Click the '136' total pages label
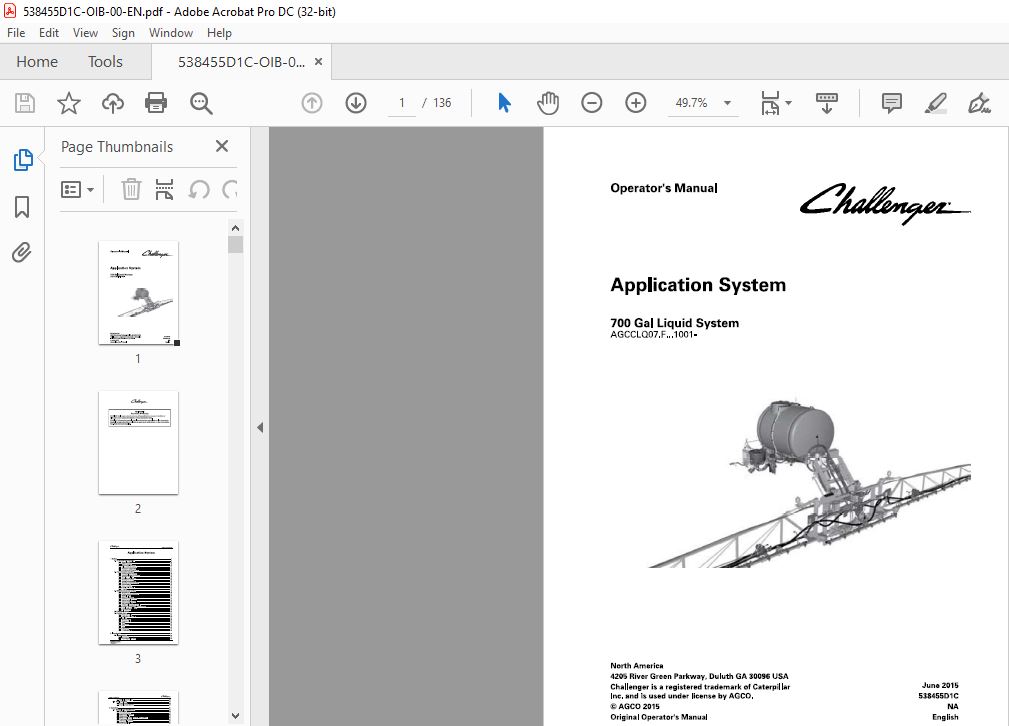The image size is (1009, 726). (x=442, y=103)
